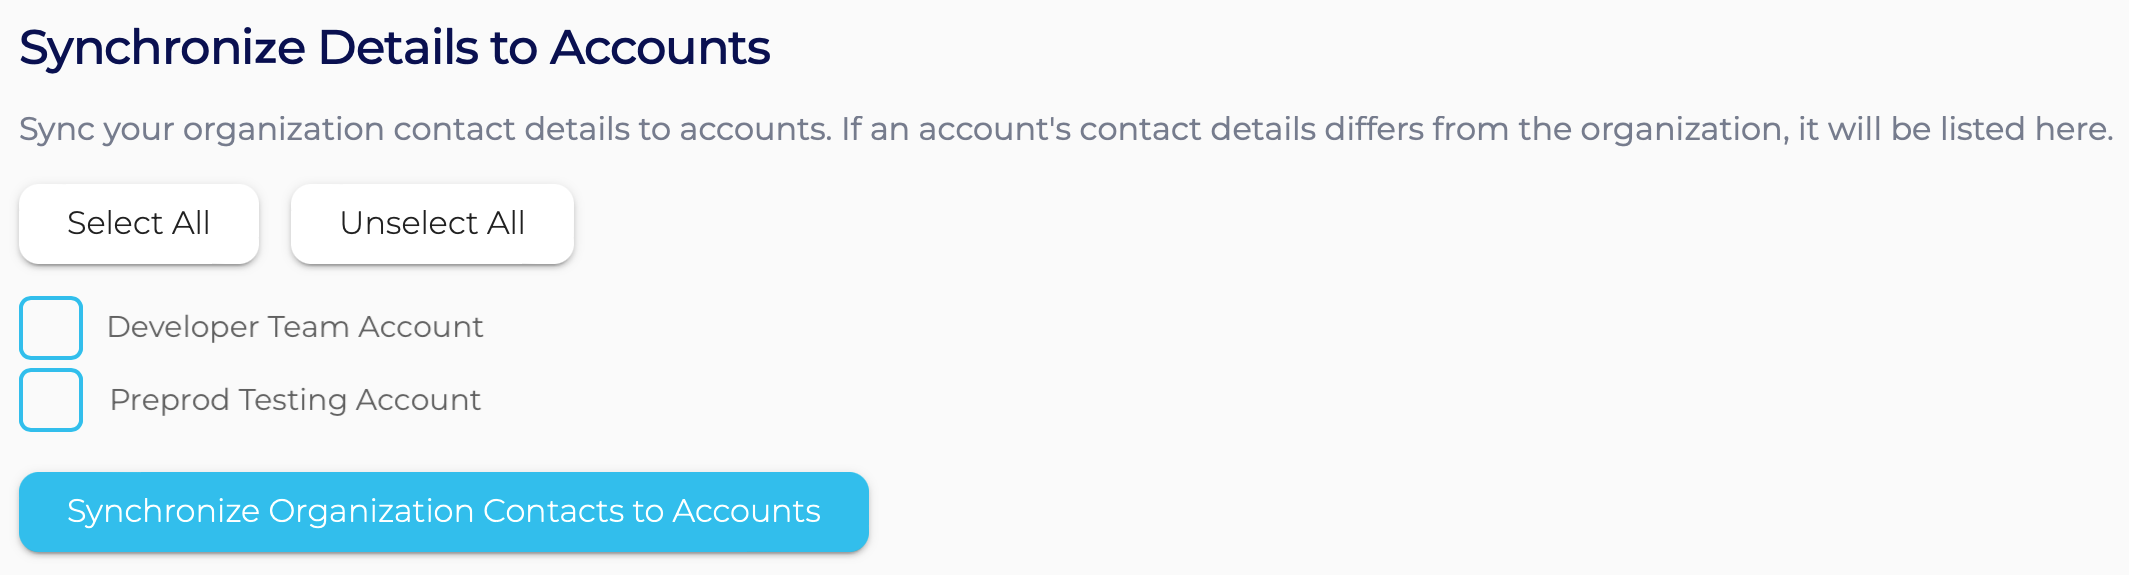Click the Developer Team Account label text

[x=295, y=327]
